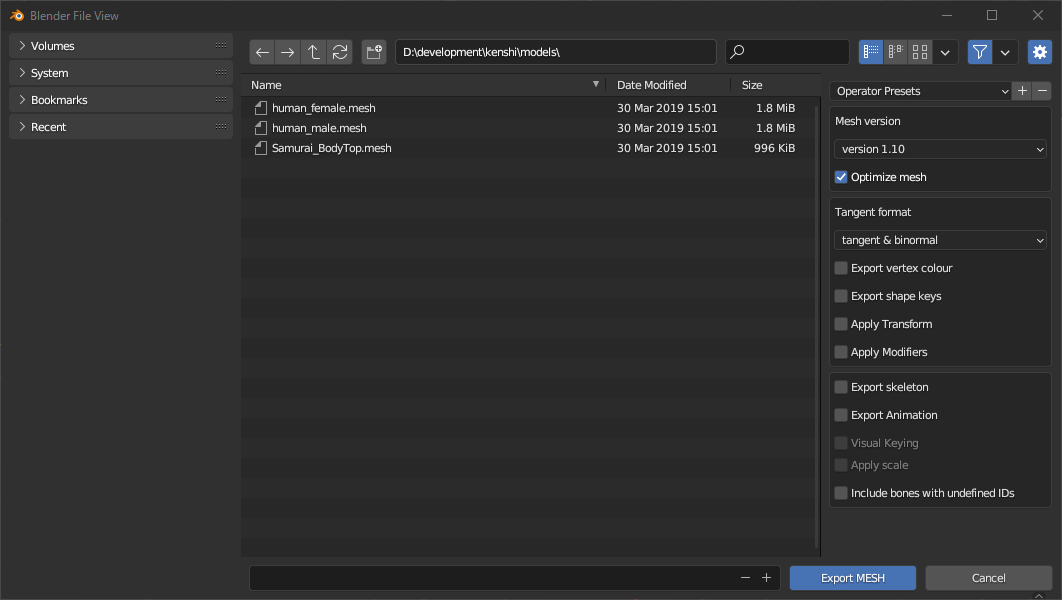Open Tangent format dropdown
This screenshot has height=600, width=1062.
[940, 240]
